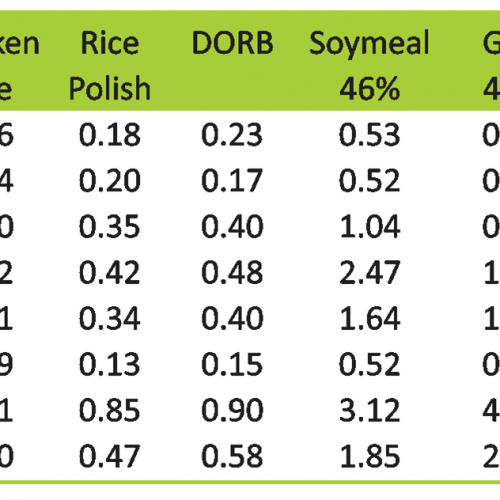Click the Rice Polish column header
The width and height of the screenshot is (500, 500).
click(x=110, y=66)
